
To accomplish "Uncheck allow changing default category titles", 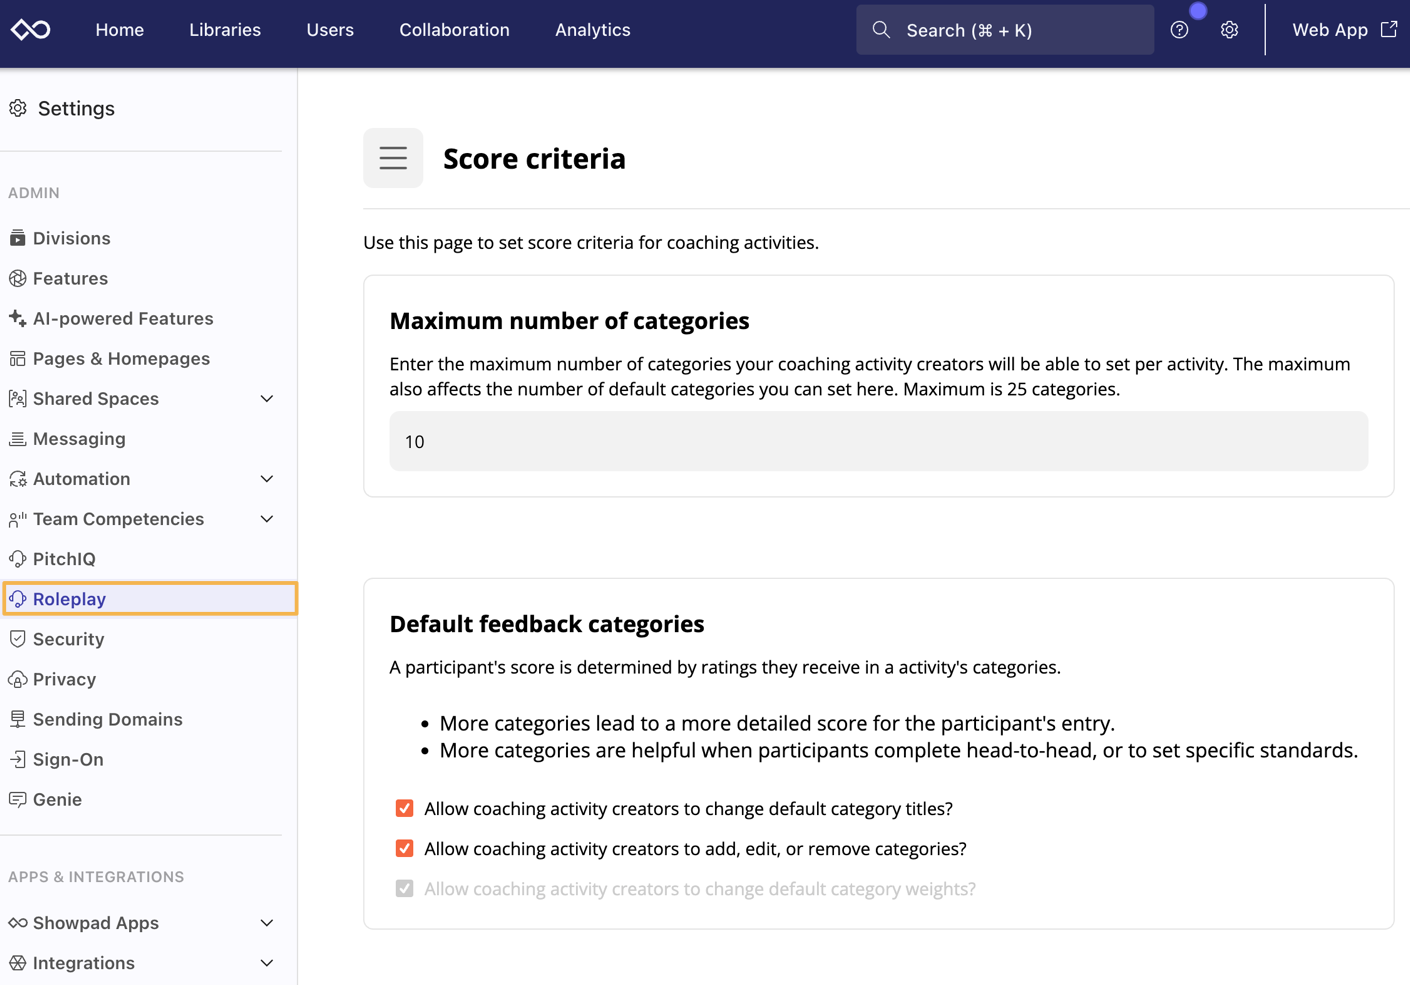I will click(404, 808).
